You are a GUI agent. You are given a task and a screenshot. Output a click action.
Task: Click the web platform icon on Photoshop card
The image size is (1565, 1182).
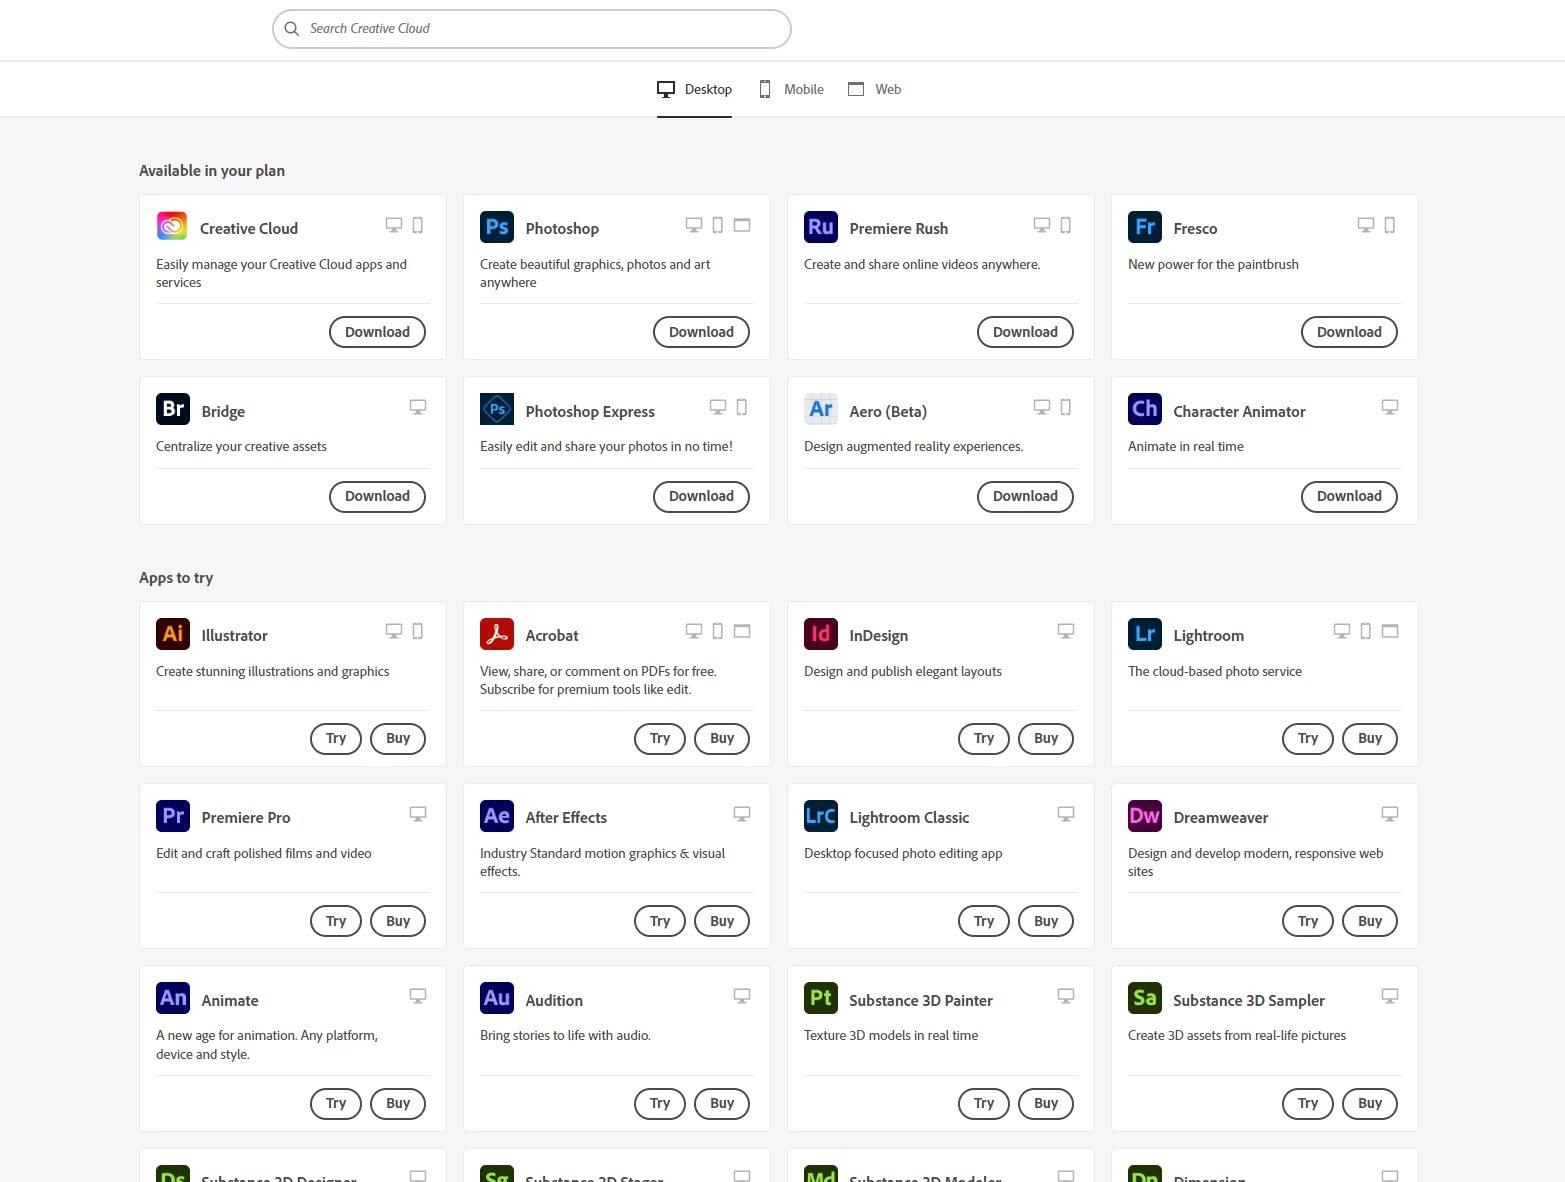[742, 225]
